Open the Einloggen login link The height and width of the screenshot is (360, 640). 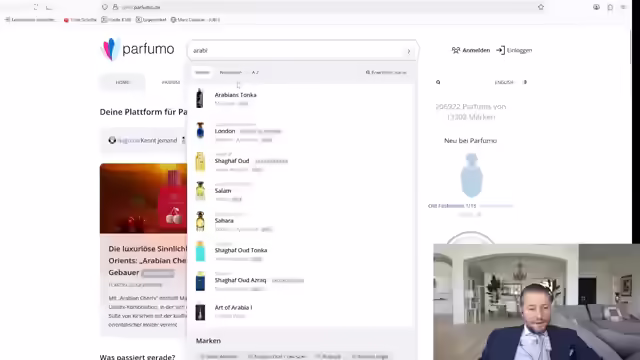[x=514, y=50]
